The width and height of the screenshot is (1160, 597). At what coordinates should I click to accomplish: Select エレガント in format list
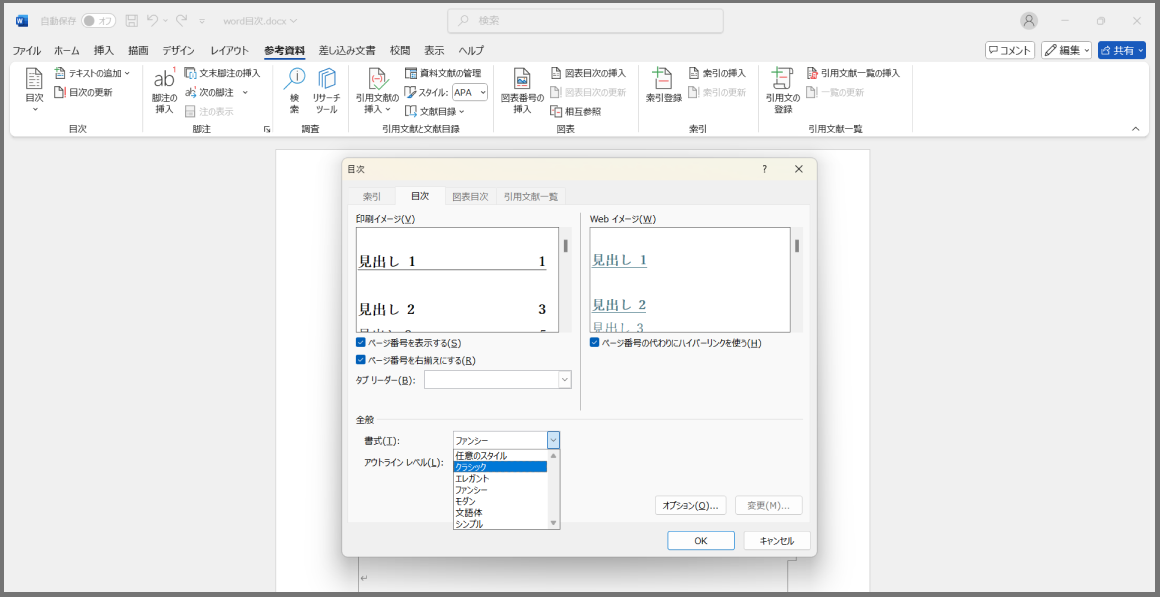pos(500,478)
